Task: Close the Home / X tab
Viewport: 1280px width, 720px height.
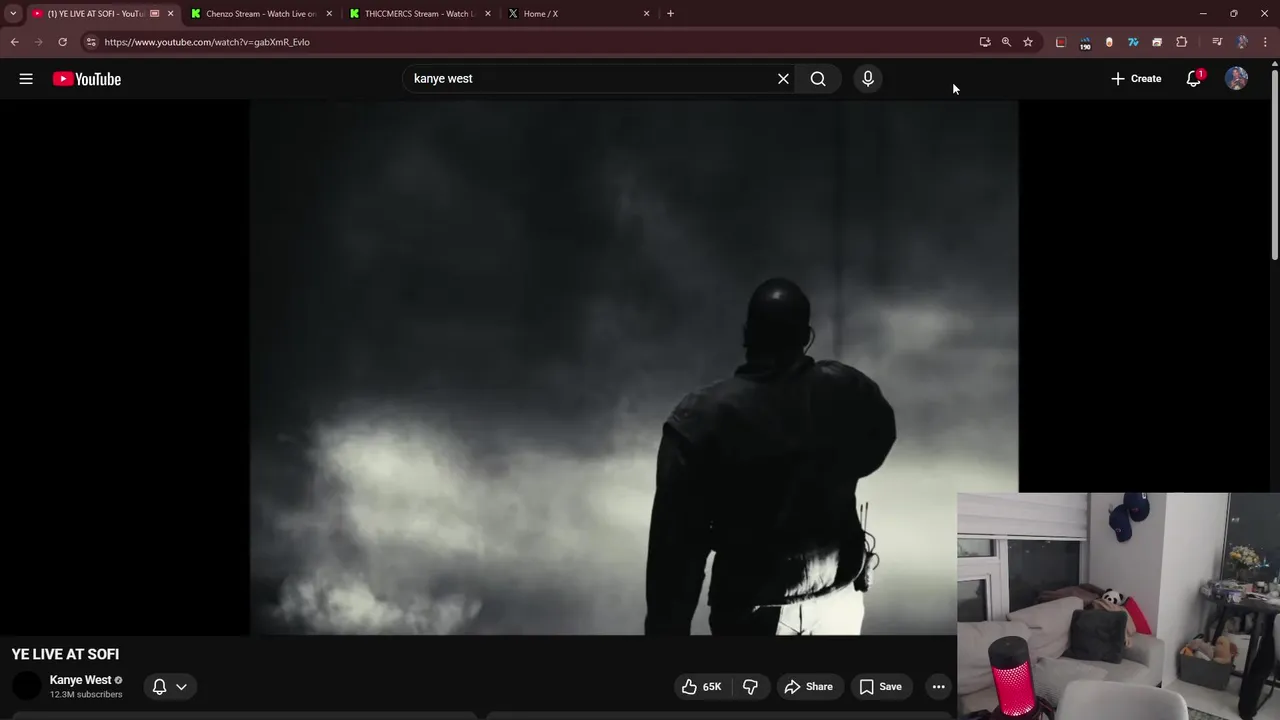Action: [x=646, y=14]
